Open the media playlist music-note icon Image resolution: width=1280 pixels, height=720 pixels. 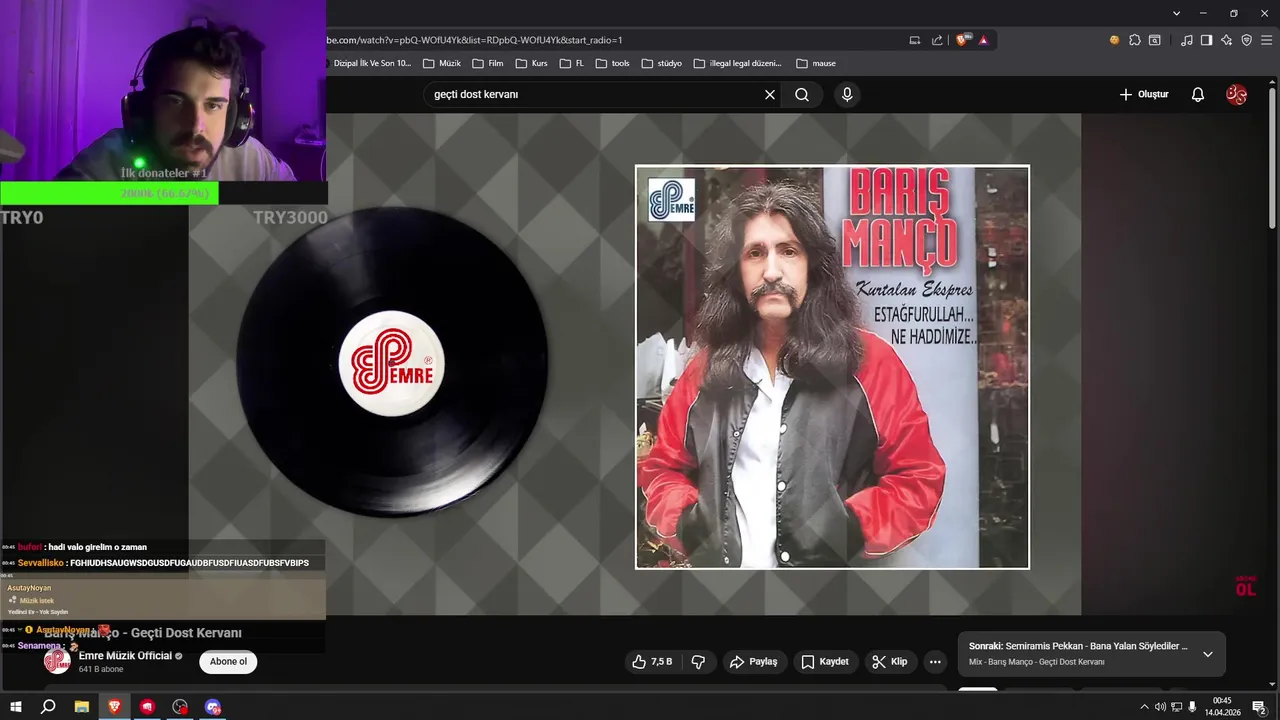click(1187, 40)
